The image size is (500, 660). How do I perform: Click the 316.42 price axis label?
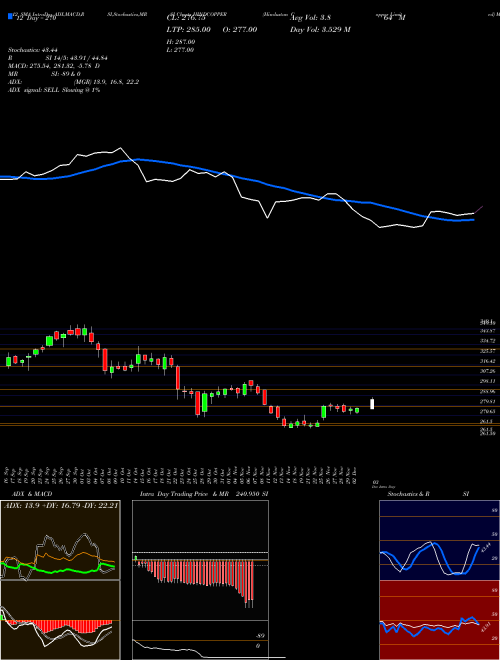click(x=488, y=361)
